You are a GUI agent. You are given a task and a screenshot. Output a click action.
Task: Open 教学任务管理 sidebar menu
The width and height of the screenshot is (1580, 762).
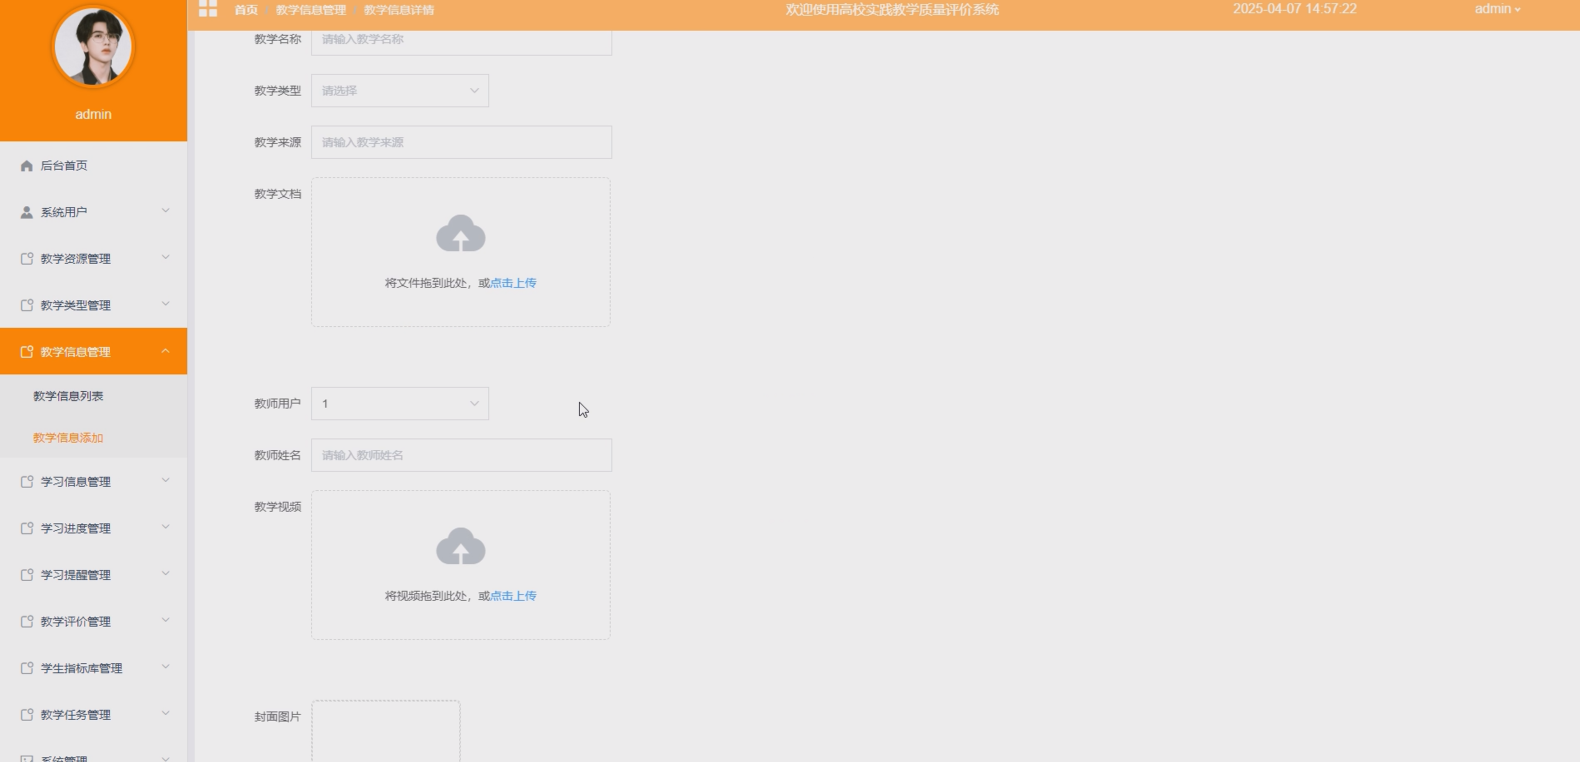pos(93,715)
